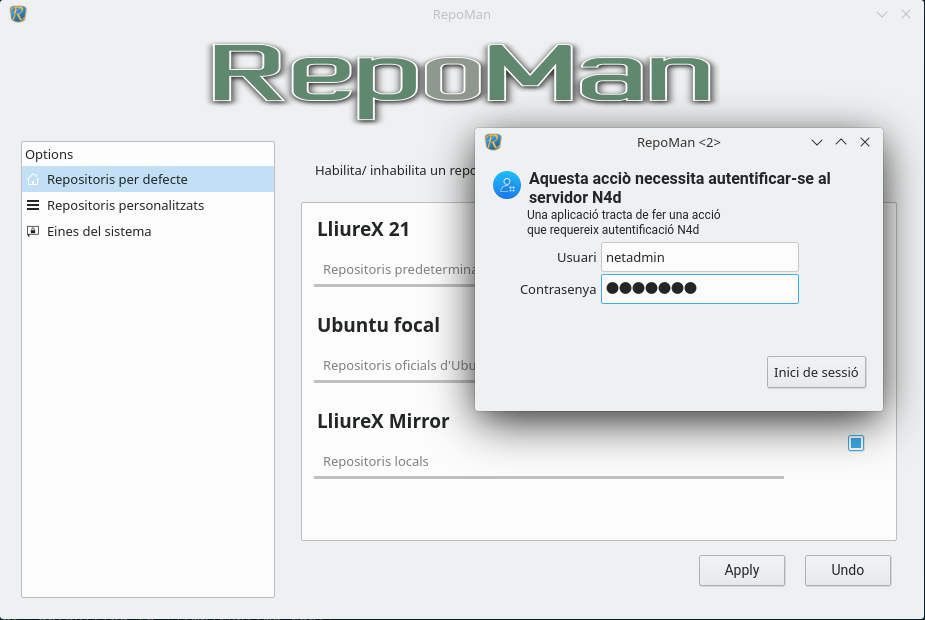Screen dimensions: 925x620
Task: Click the Repositoris locals description text
Action: coord(376,461)
